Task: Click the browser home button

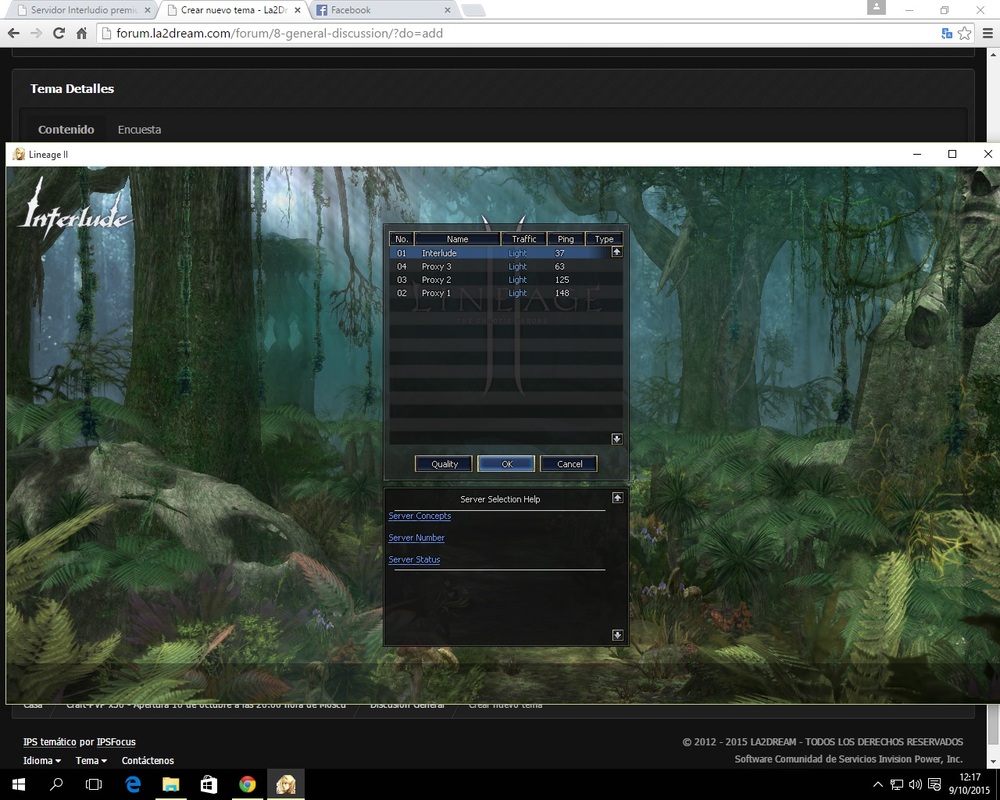Action: (x=83, y=33)
